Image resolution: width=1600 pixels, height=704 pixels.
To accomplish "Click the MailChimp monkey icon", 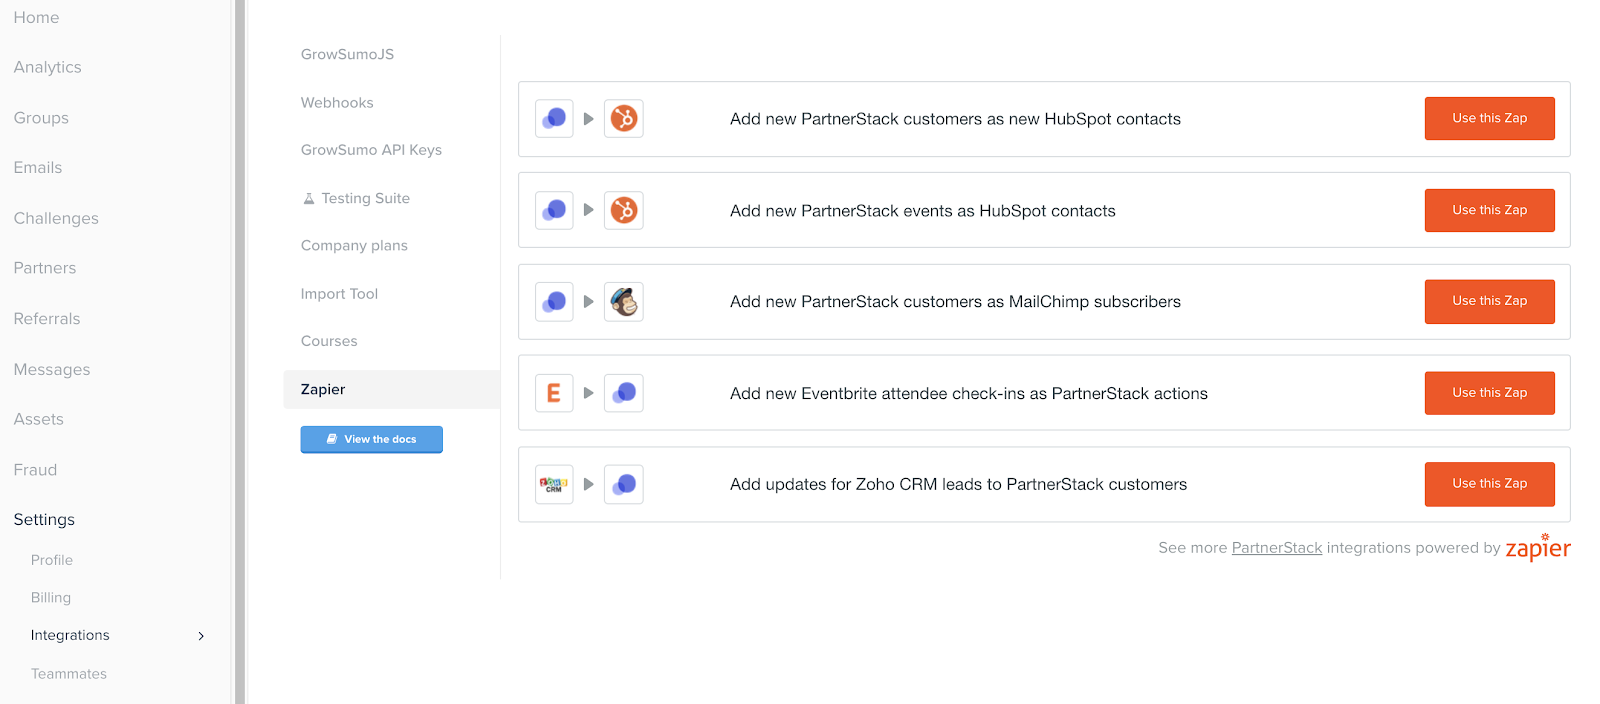I will point(624,302).
